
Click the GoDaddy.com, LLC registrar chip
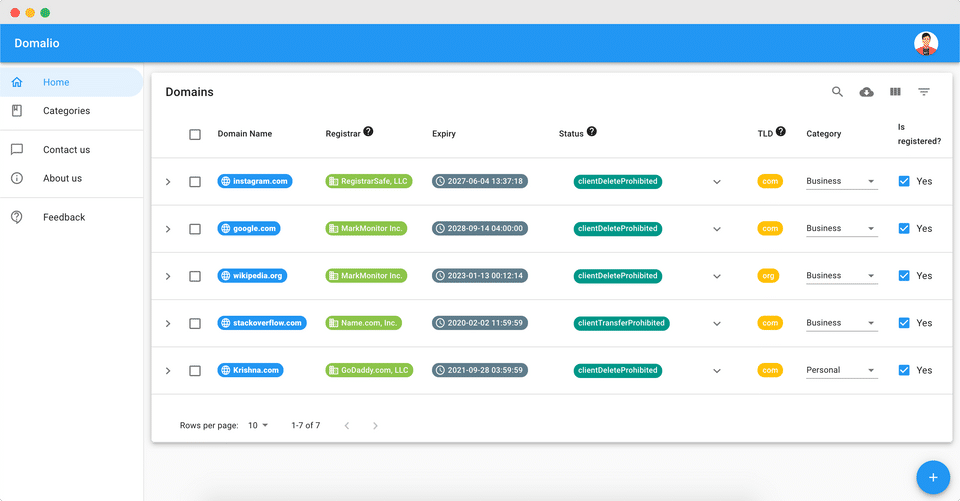click(x=369, y=370)
